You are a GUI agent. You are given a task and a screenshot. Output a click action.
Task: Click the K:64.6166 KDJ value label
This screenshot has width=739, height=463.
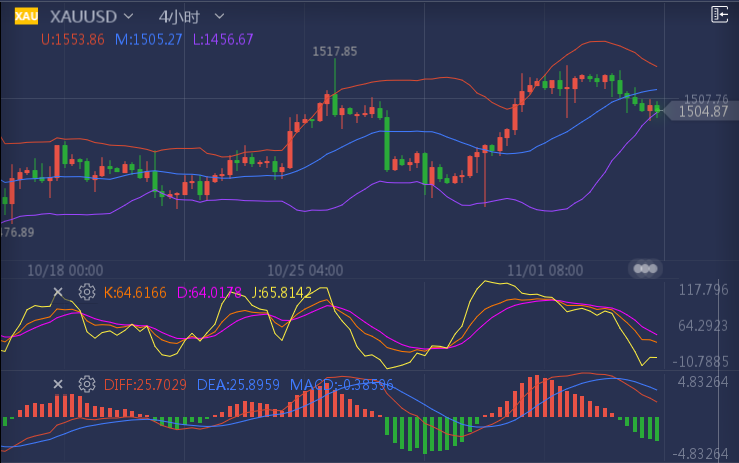click(x=136, y=292)
